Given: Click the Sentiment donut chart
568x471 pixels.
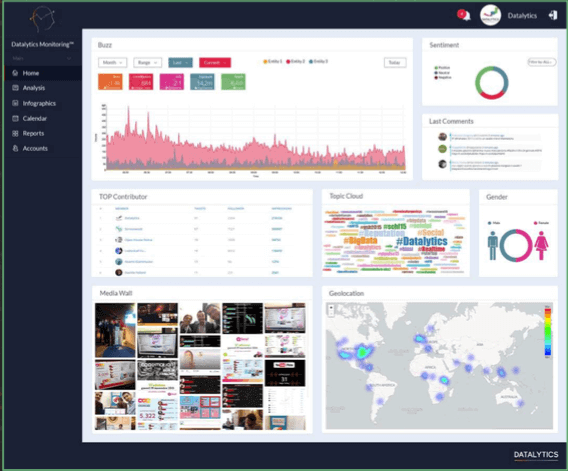Looking at the screenshot, I should [492, 83].
